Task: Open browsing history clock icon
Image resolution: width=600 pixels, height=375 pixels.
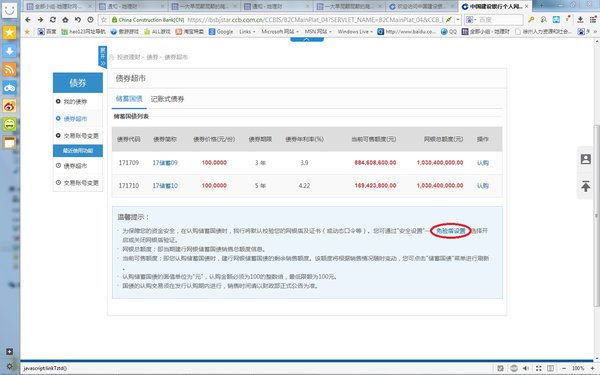Action: click(90, 20)
